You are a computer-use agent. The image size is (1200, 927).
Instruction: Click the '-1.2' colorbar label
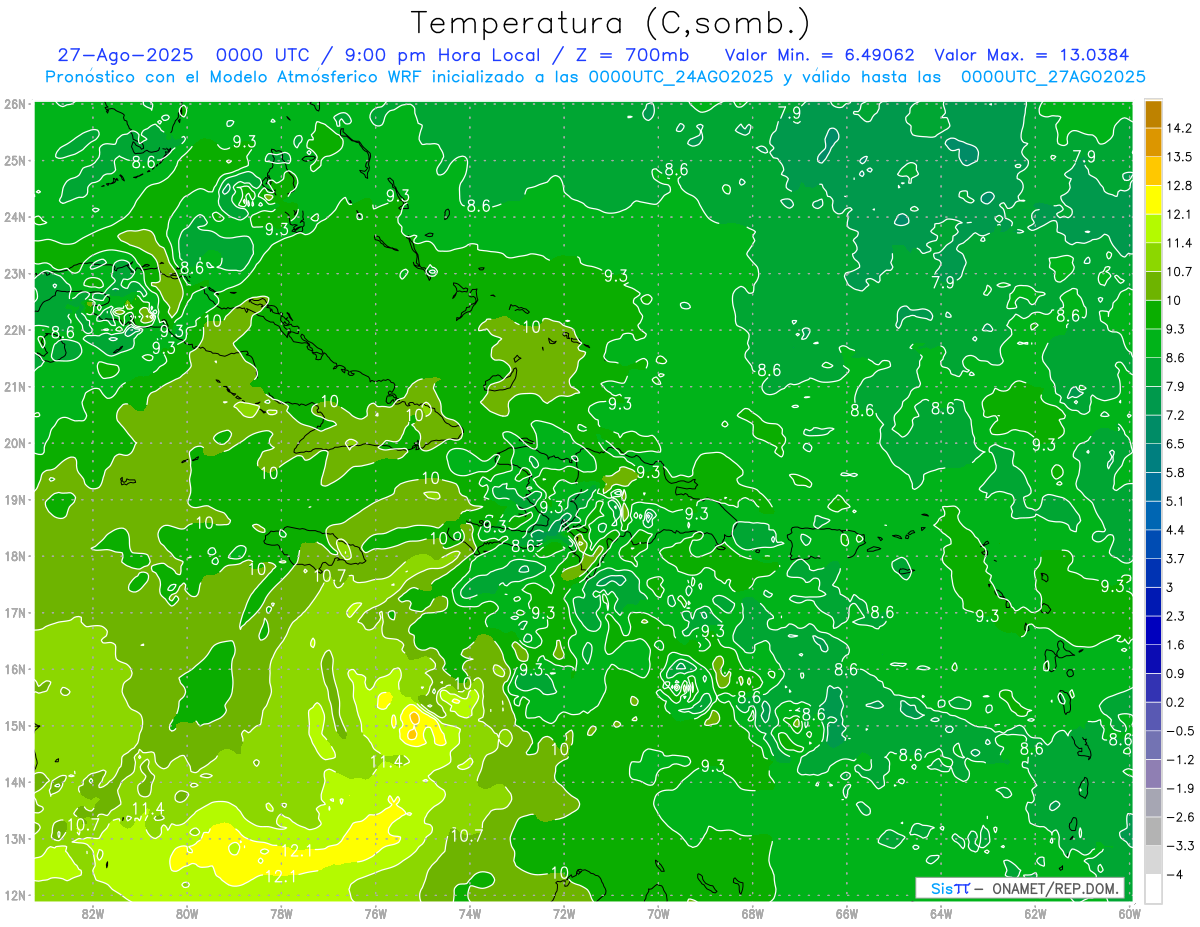click(1180, 760)
